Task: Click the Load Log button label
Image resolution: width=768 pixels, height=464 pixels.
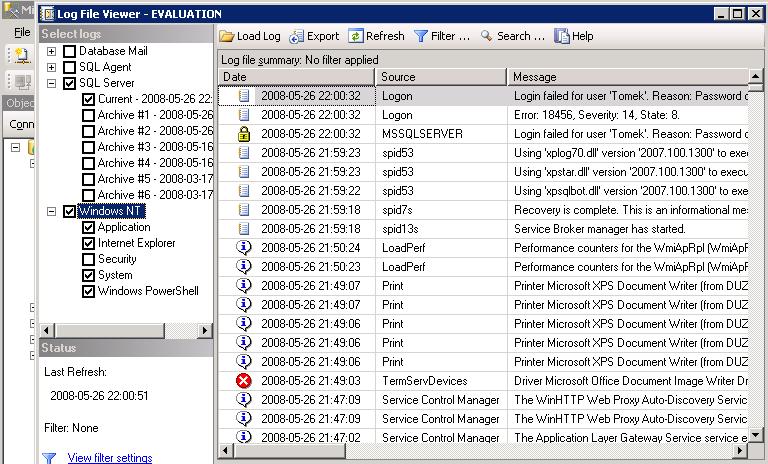Action: click(259, 36)
